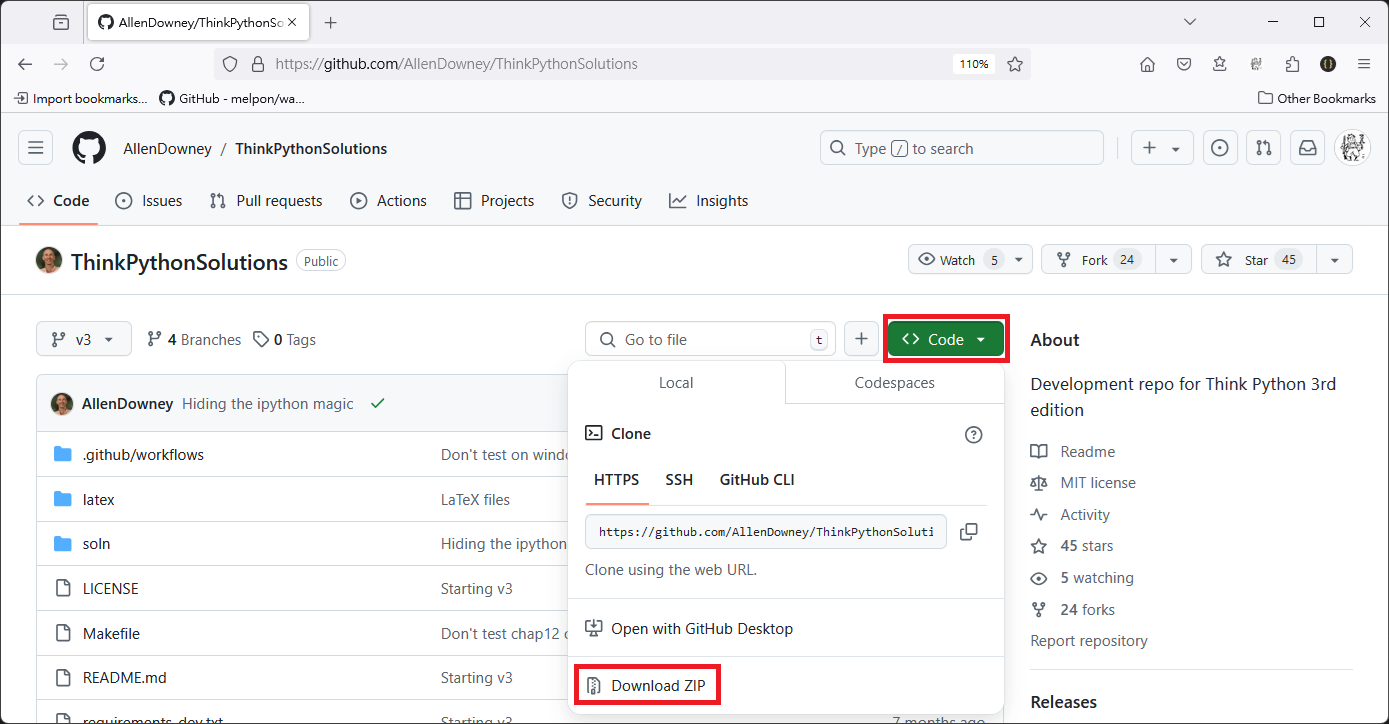Viewport: 1389px width, 724px height.
Task: Click the GitHub logo home icon
Action: (89, 149)
